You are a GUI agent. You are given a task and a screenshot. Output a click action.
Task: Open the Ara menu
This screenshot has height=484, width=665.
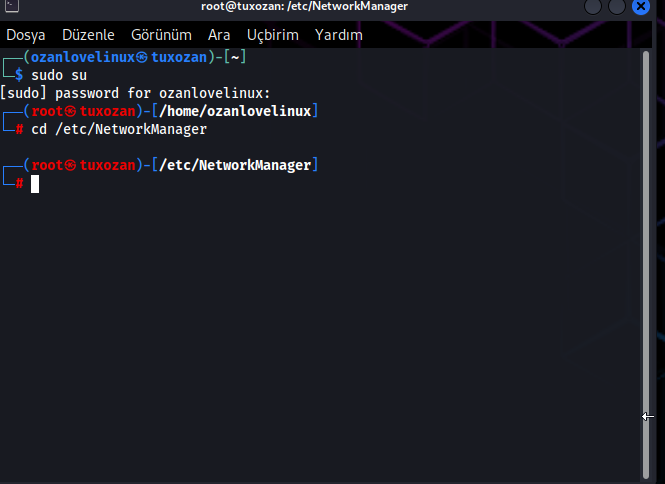(219, 35)
